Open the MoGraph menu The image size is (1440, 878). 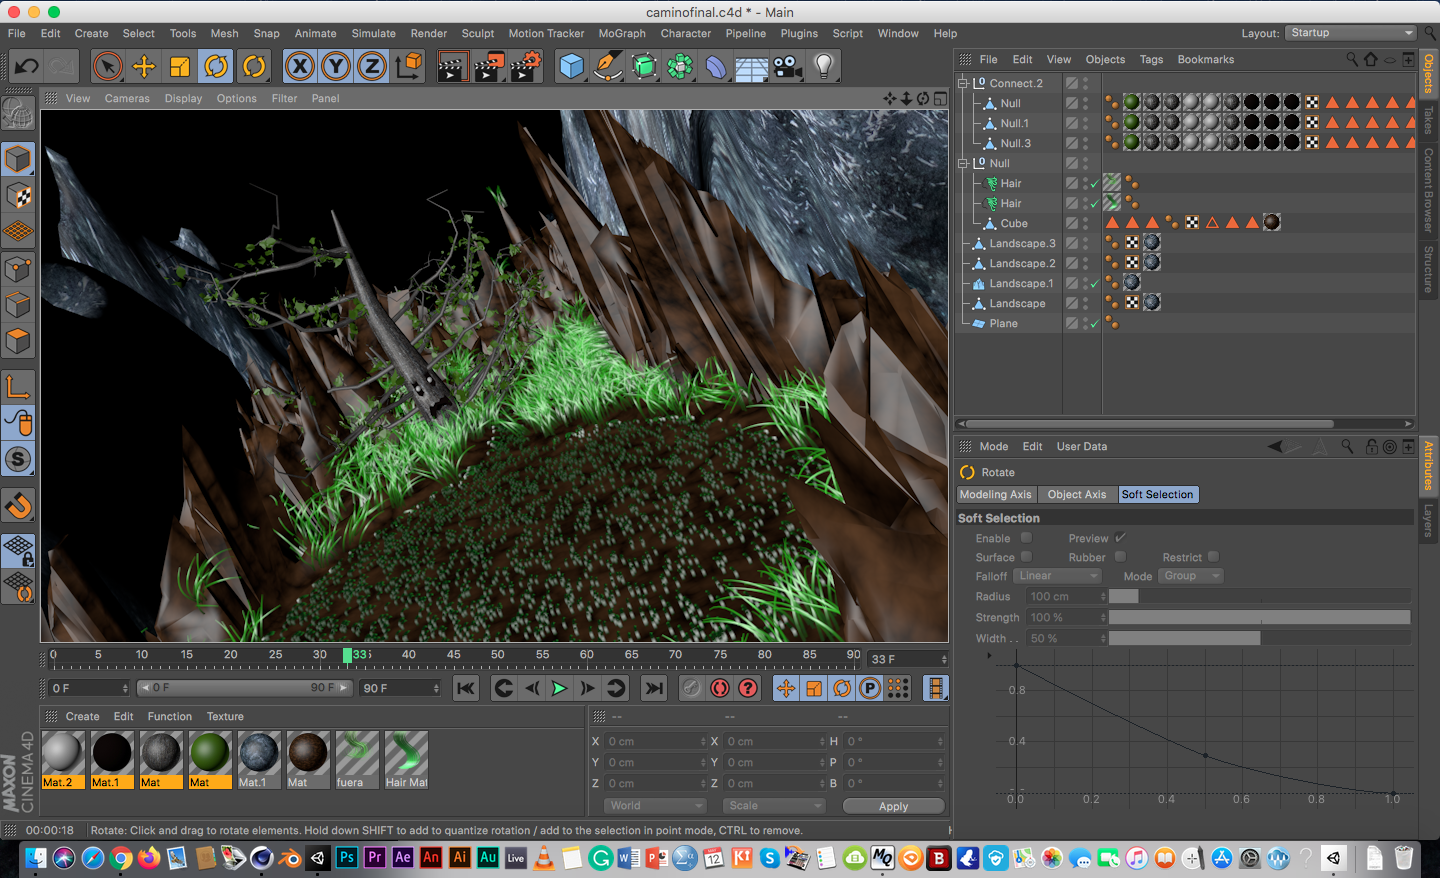[x=622, y=33]
